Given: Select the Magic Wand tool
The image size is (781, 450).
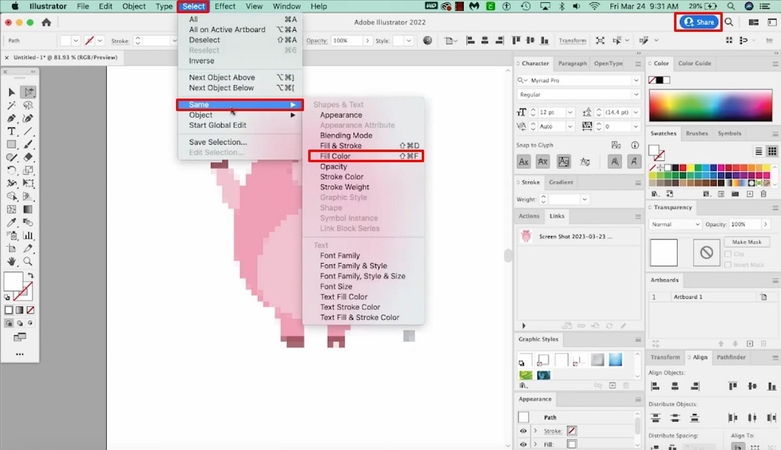Looking at the screenshot, I should (x=11, y=105).
